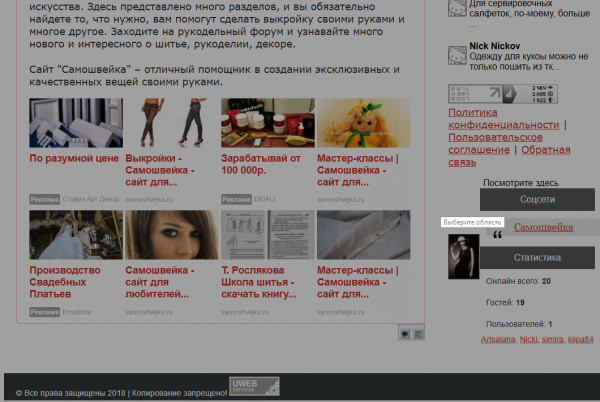Image resolution: width=600 pixels, height=402 pixels.
Task: Click the 'Онлайн всего: 20' line
Action: coord(518,281)
